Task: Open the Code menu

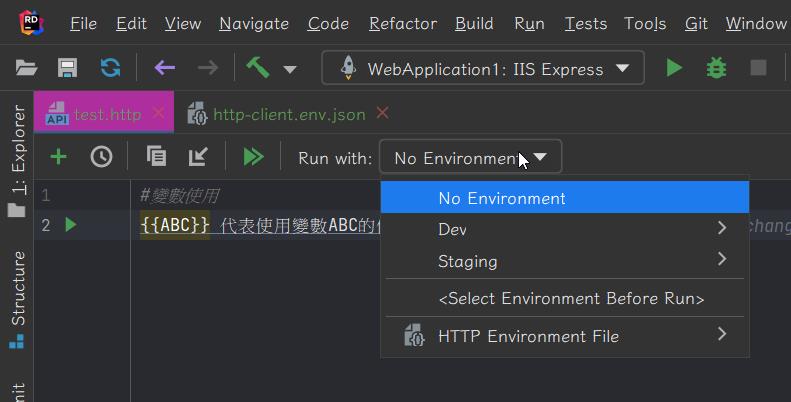Action: 328,23
